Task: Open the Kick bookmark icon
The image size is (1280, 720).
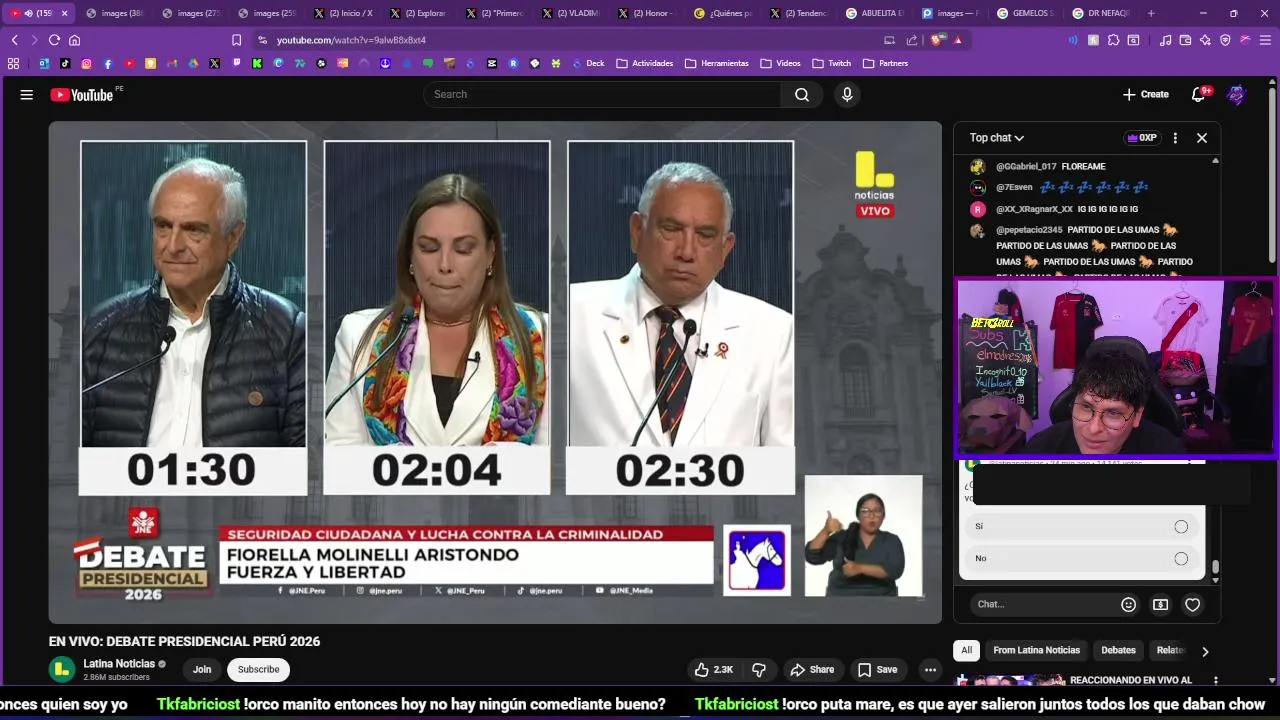Action: pos(257,63)
